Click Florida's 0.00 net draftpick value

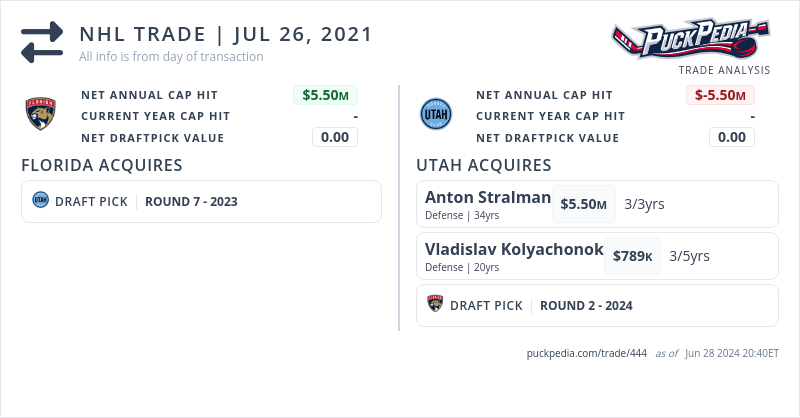(334, 137)
